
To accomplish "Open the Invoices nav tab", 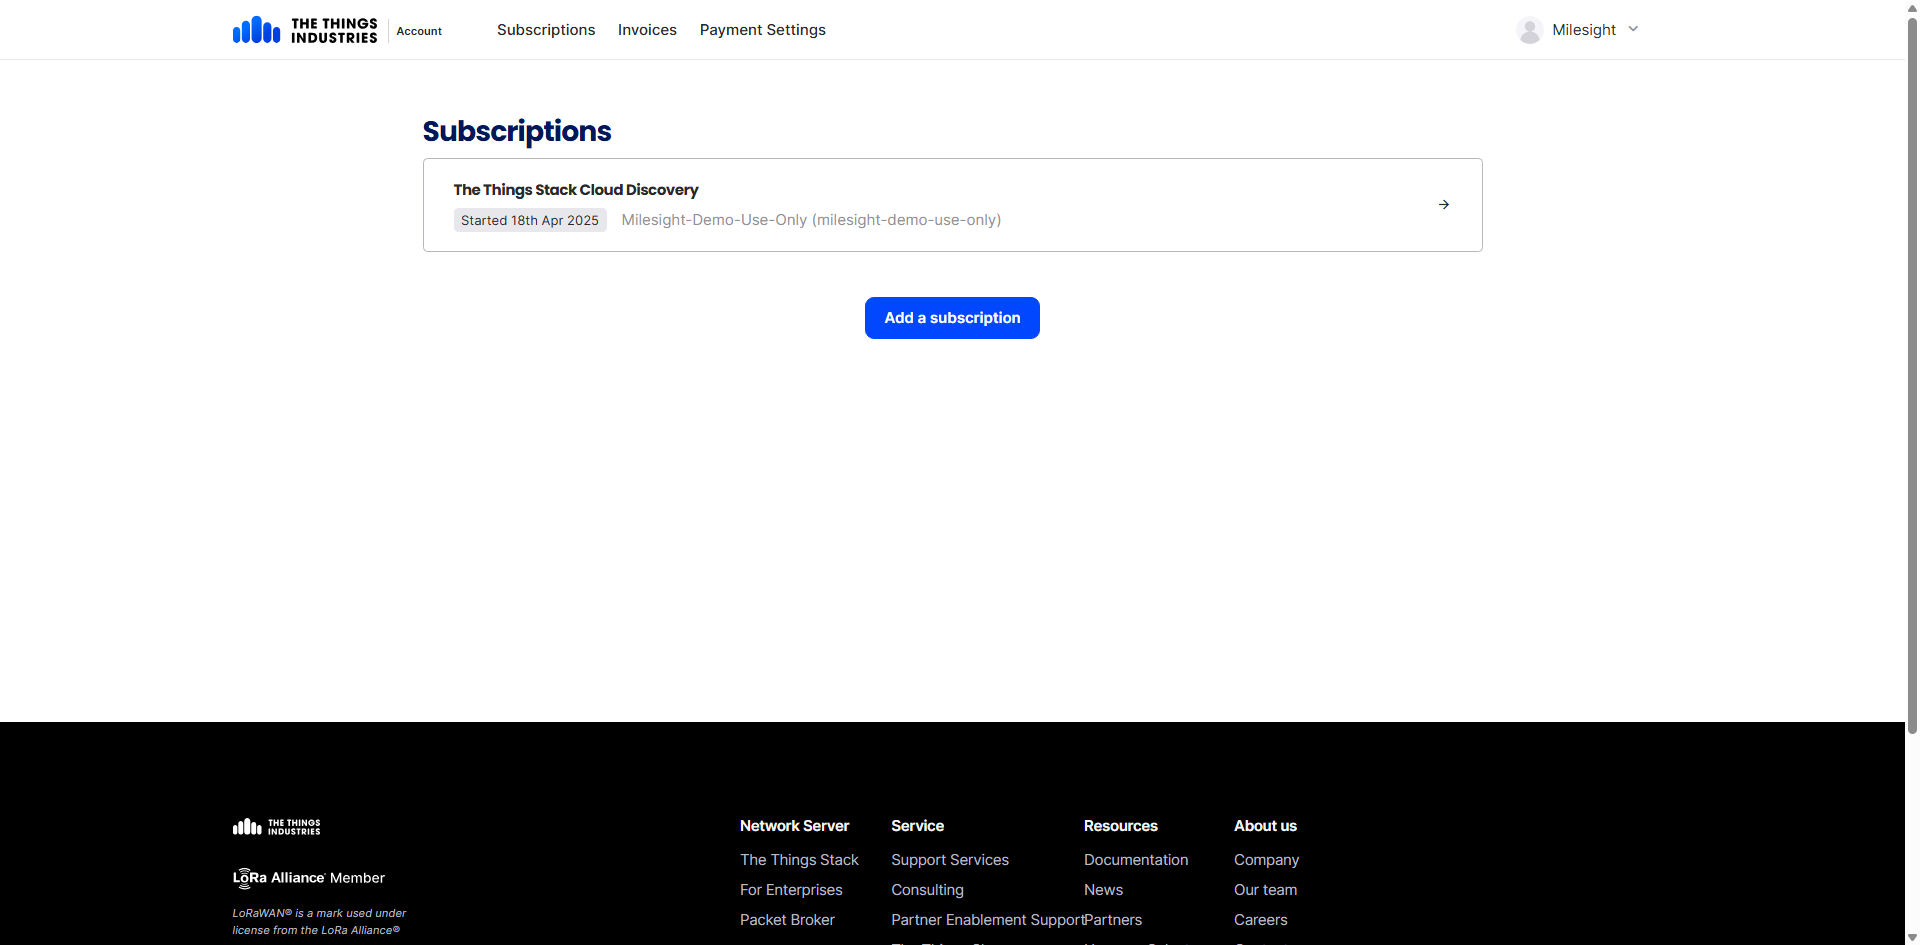I will [647, 30].
